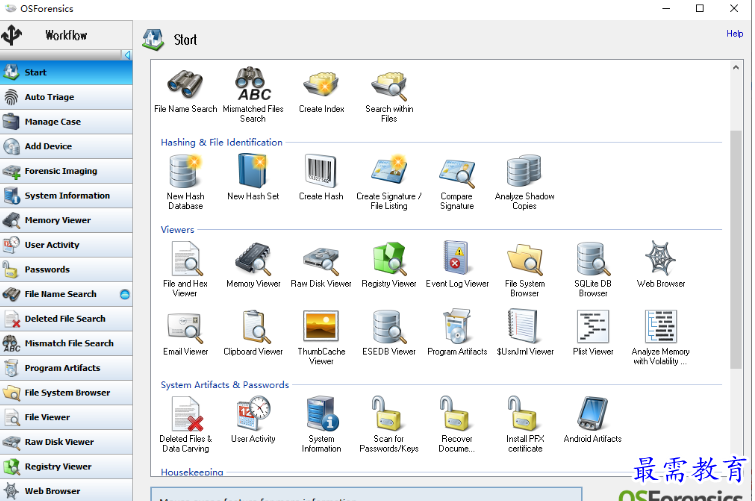This screenshot has height=501, width=755.
Task: Open the Android Artifacts icon
Action: point(593,414)
